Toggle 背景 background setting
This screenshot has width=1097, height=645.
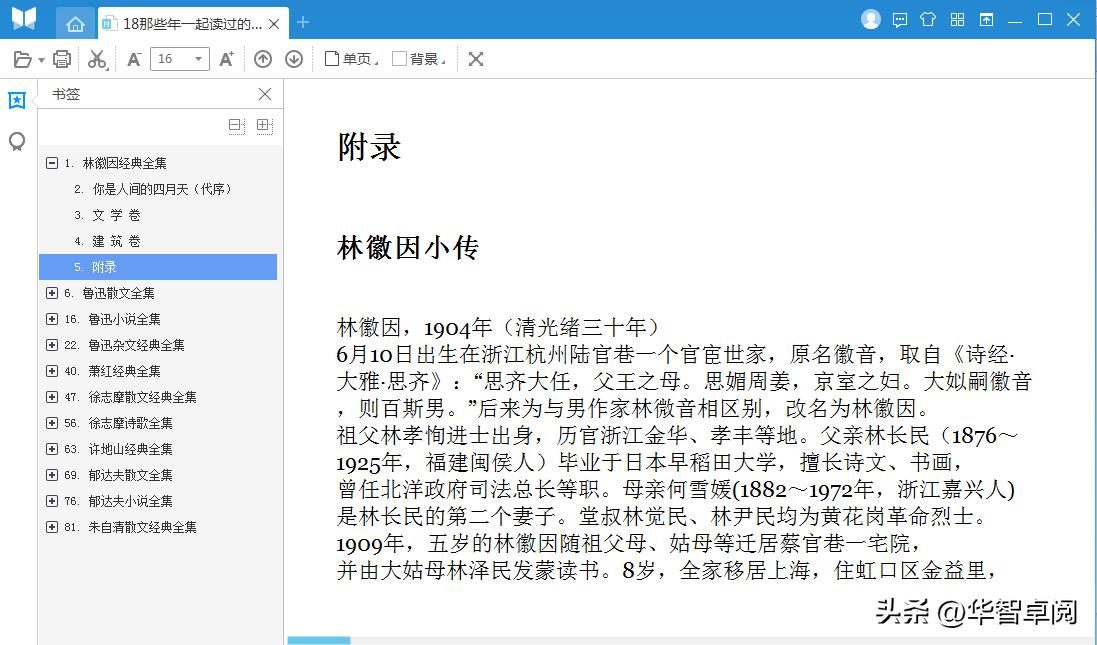click(x=417, y=59)
